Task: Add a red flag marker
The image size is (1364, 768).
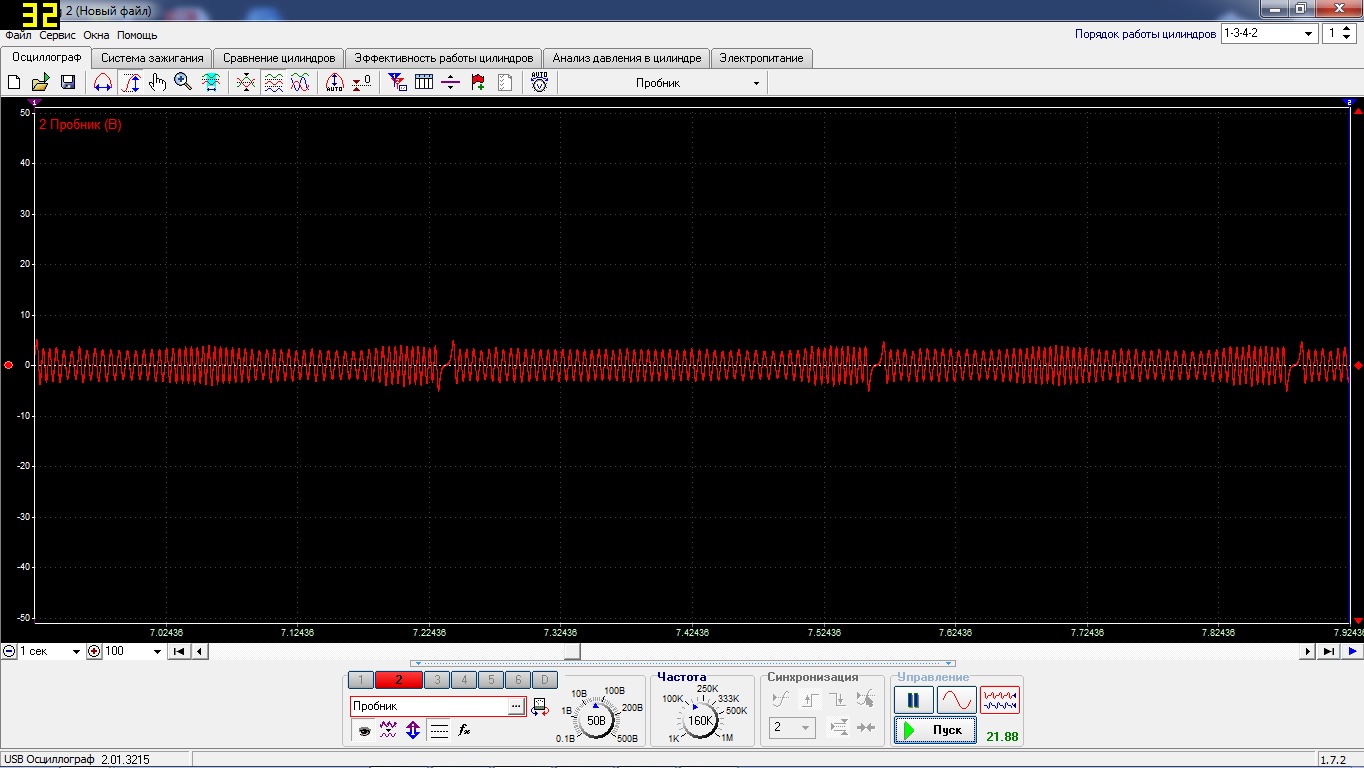Action: coord(478,83)
